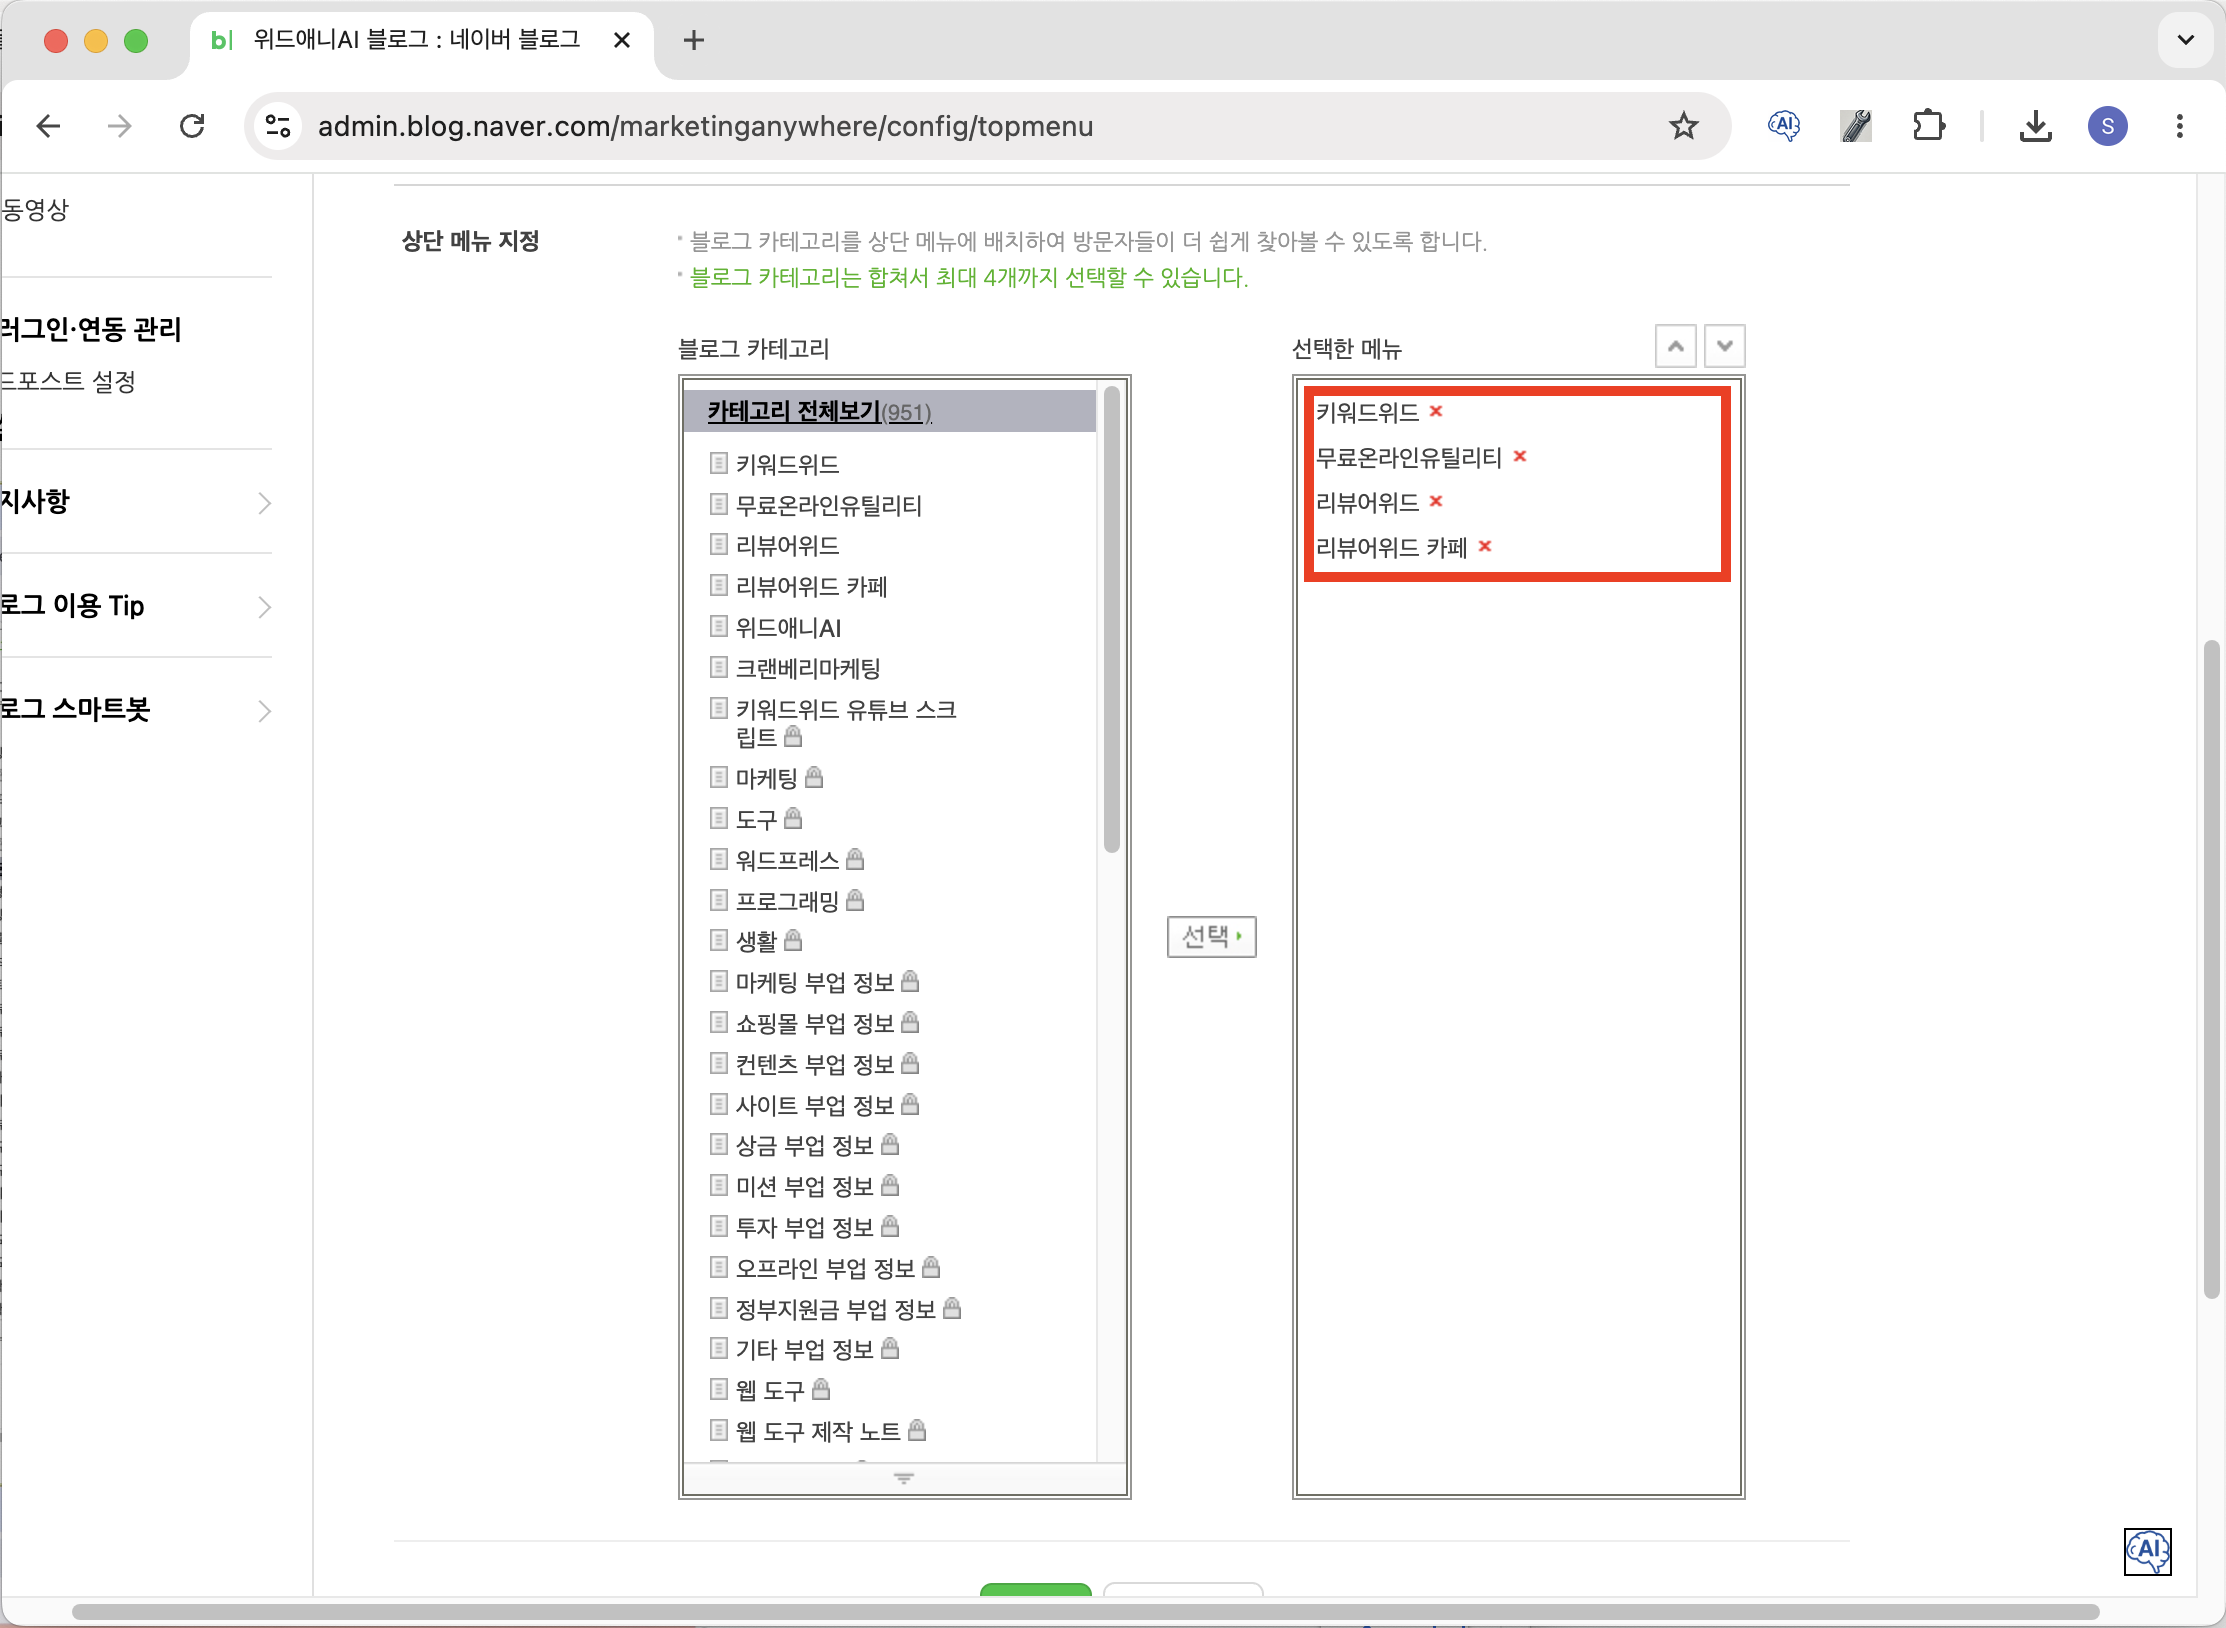
Task: Open a new browser tab
Action: (x=694, y=40)
